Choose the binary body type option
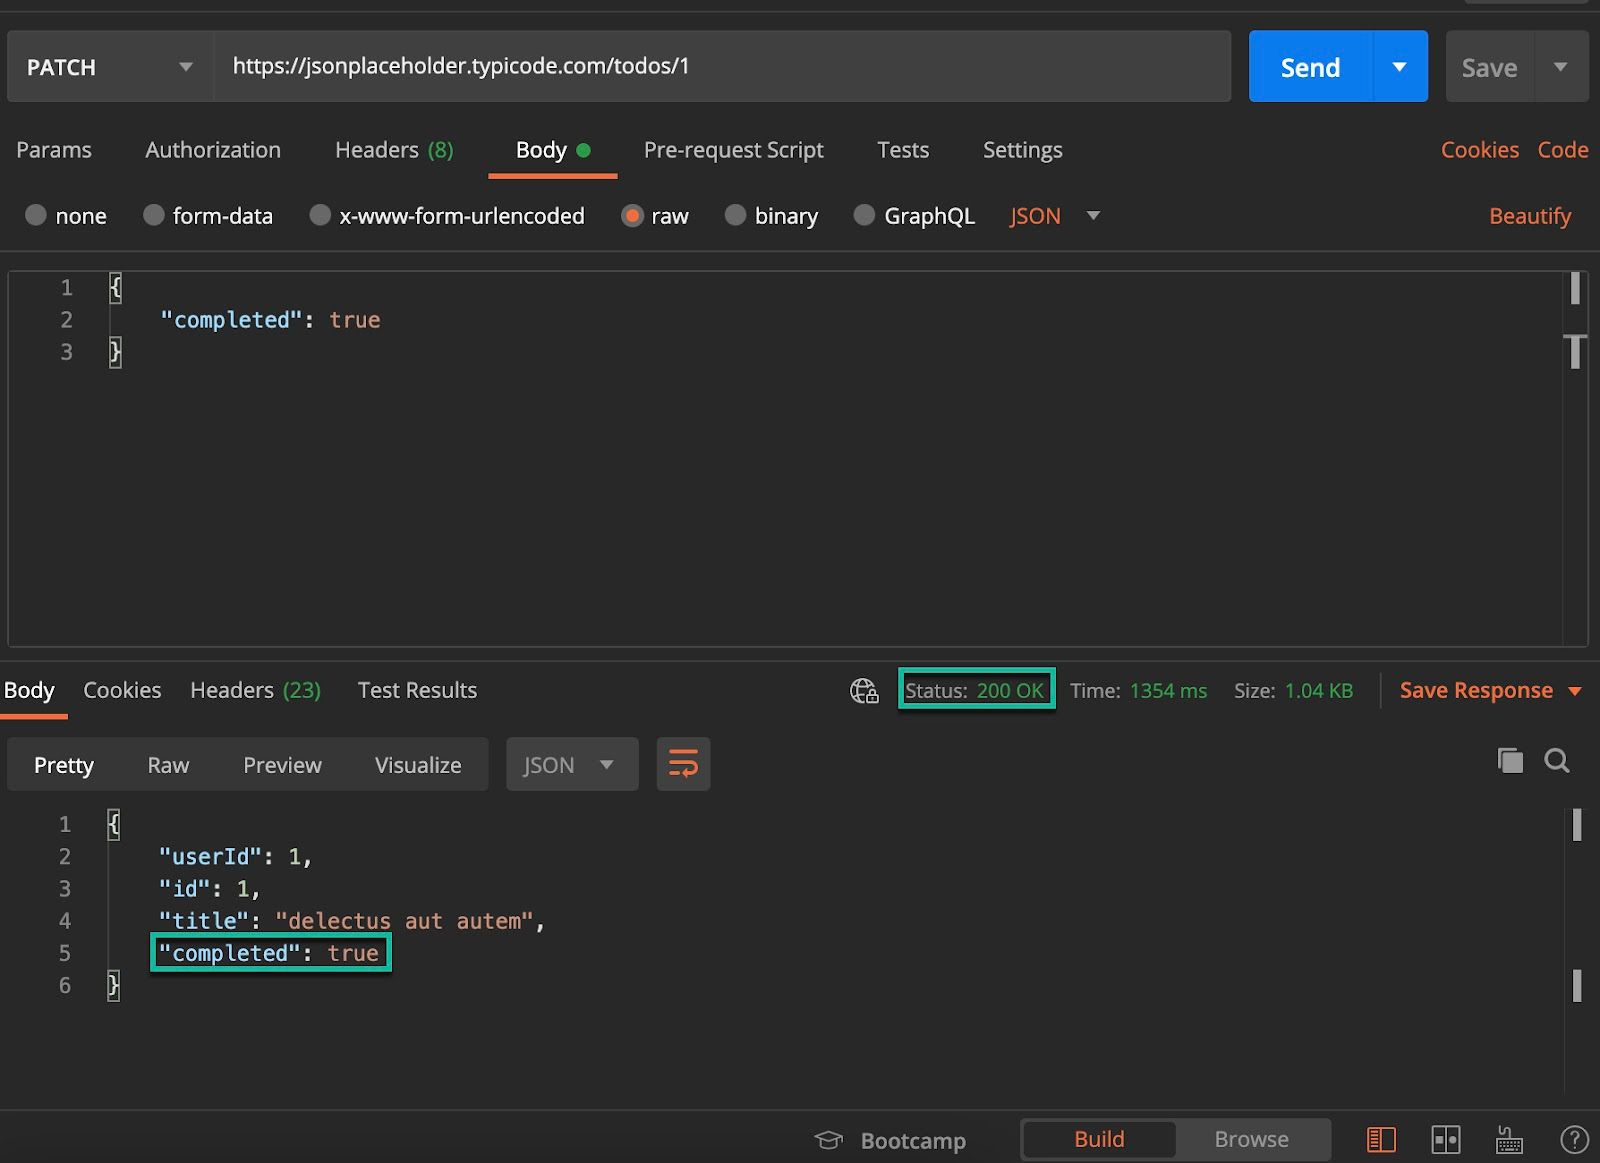Screen dimensions: 1600x1163 736,216
